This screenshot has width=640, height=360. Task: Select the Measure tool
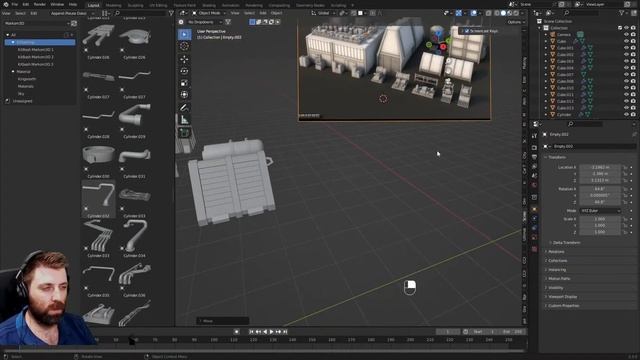click(x=184, y=120)
